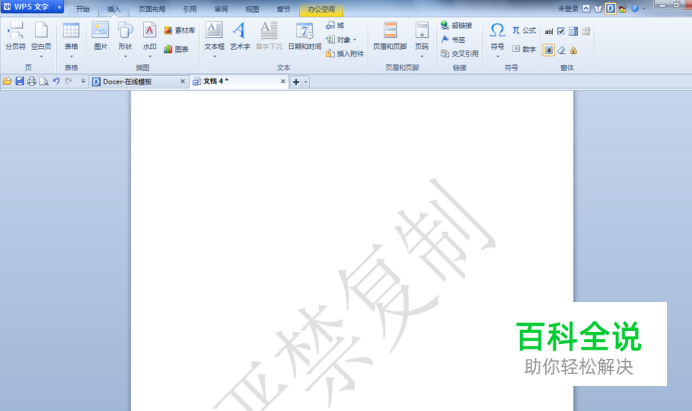Save the document with the floppy icon
692x411 pixels.
19,81
